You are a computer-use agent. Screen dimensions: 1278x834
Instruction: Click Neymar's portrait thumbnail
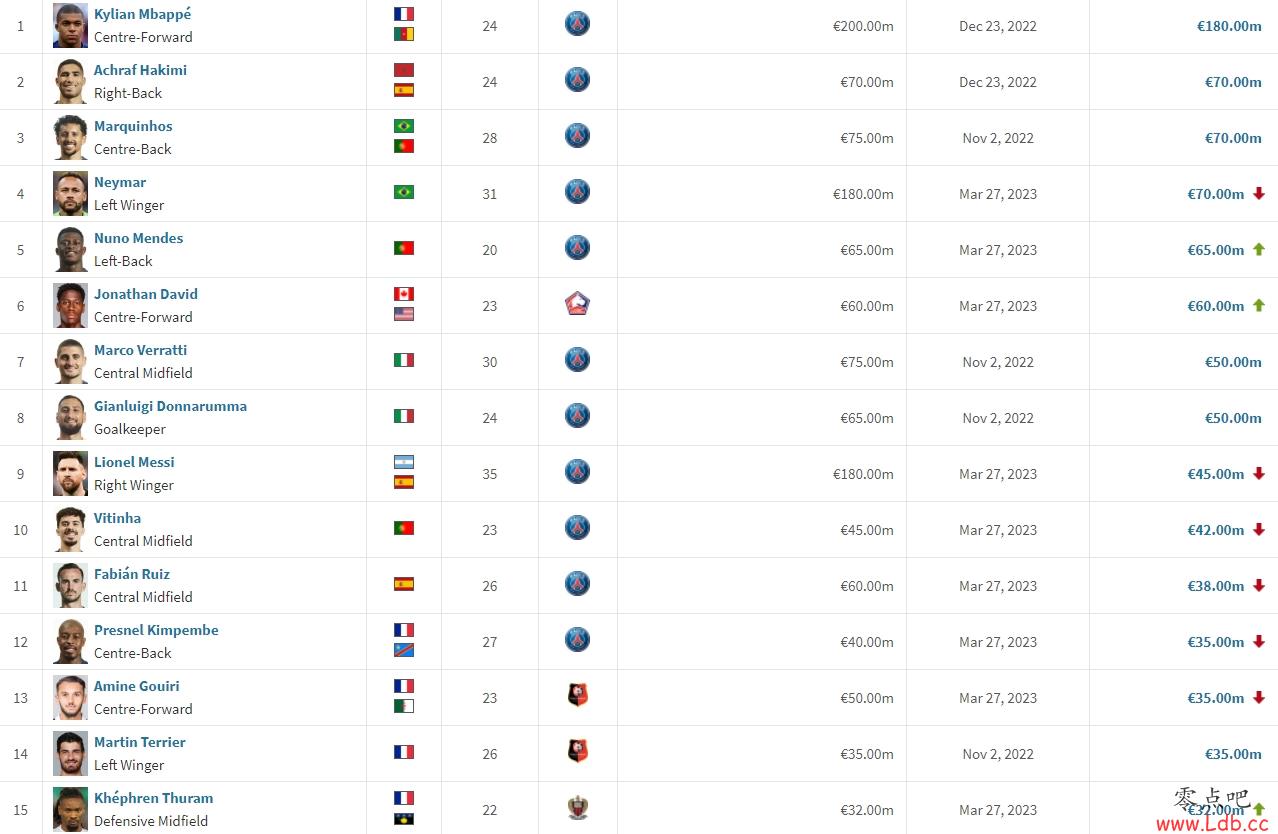click(70, 193)
